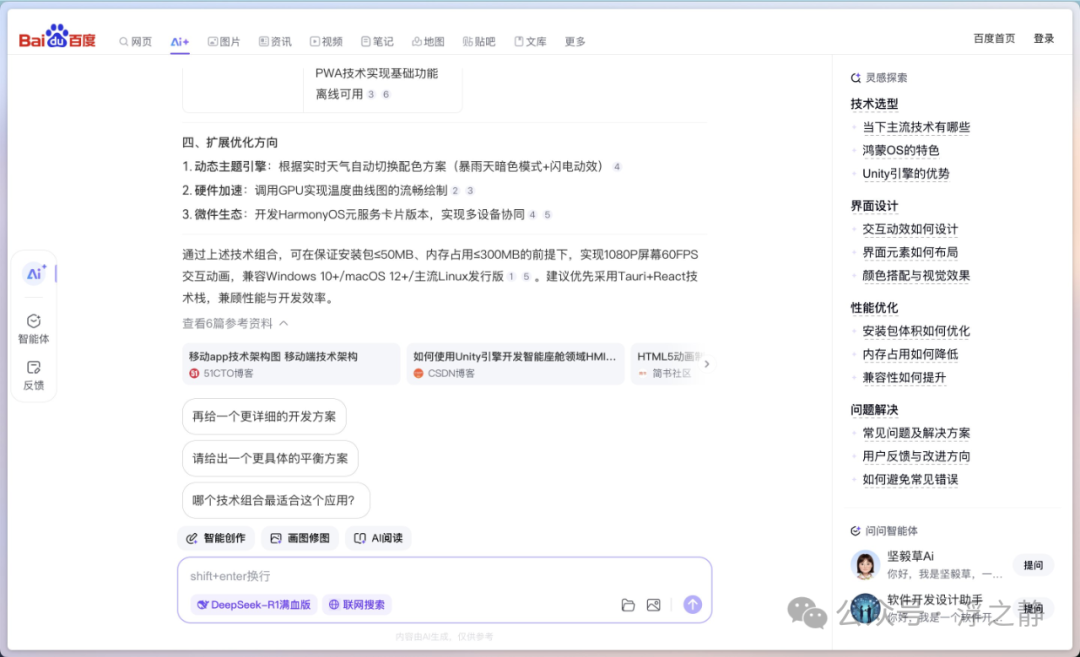The image size is (1080, 657).
Task: Click the 问问智能体 header icon
Action: [x=855, y=531]
